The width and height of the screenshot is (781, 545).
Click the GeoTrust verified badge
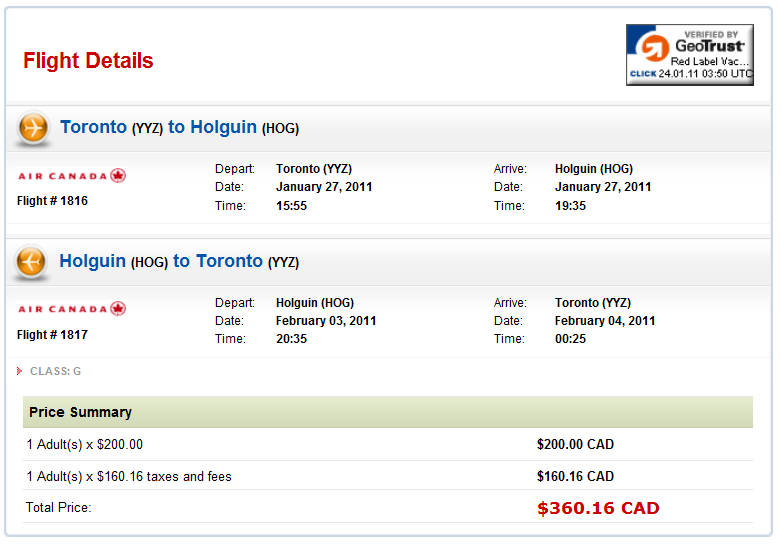[689, 55]
